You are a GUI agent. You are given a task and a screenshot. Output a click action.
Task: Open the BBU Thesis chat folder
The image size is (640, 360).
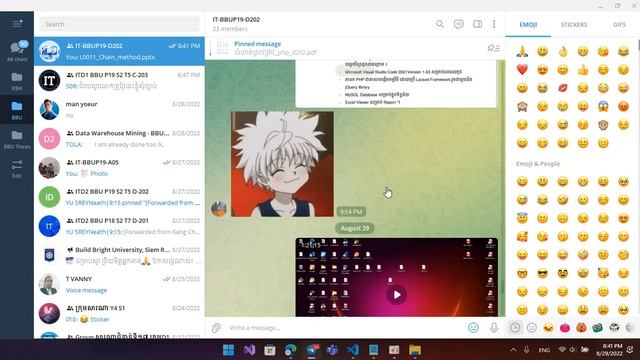(x=17, y=139)
